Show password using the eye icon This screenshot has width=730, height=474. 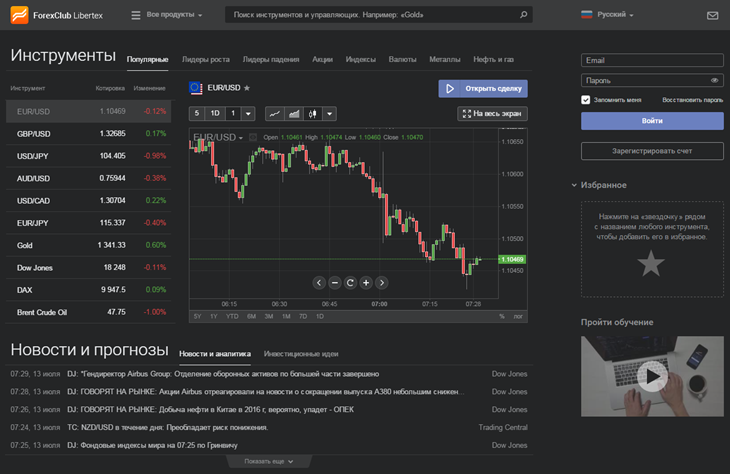(714, 80)
